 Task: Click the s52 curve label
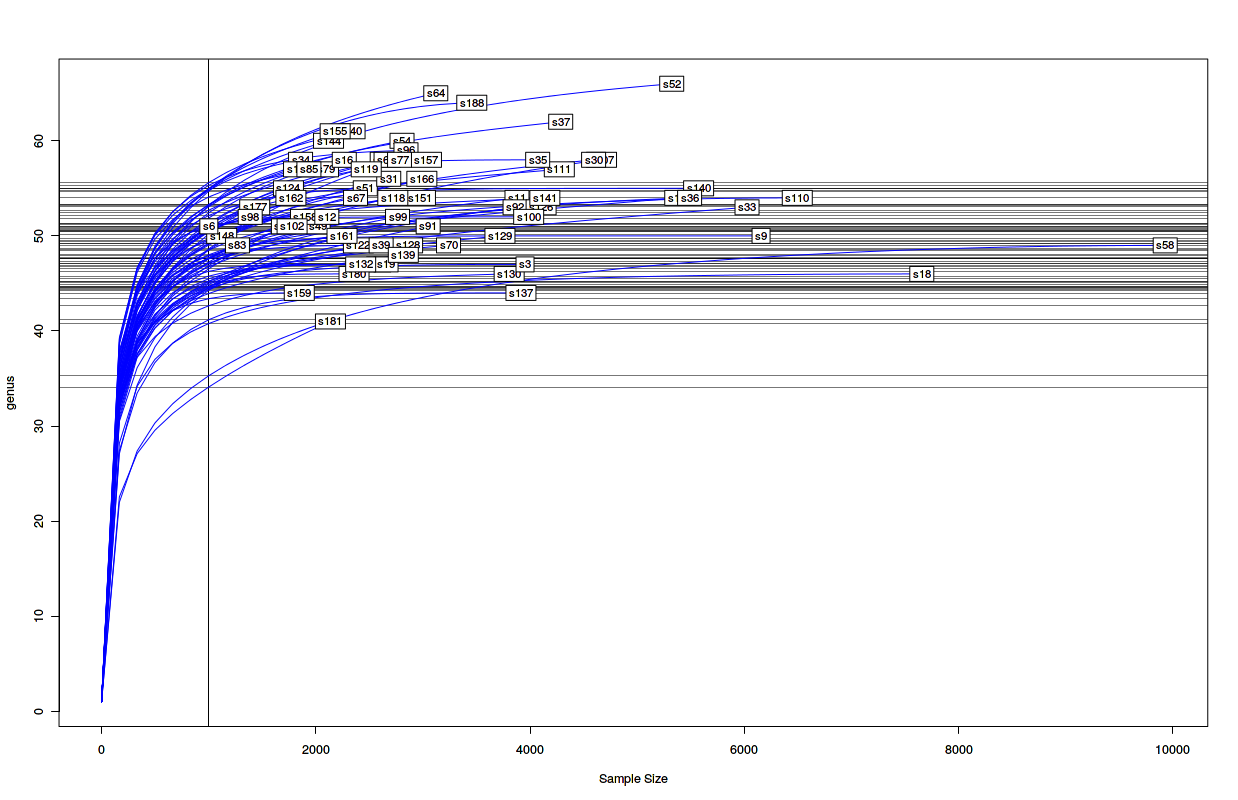tap(671, 84)
